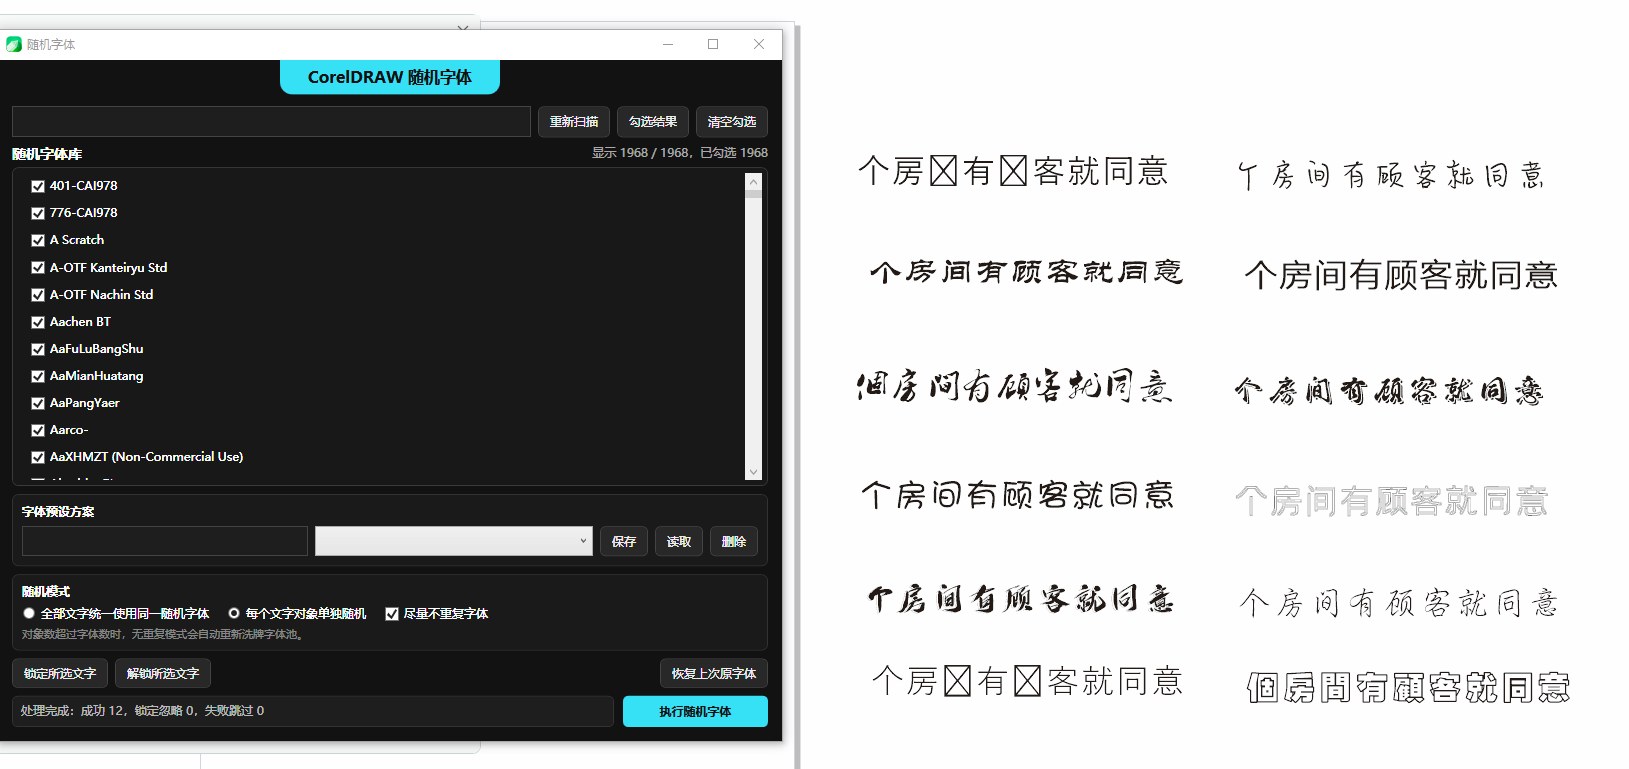Toggle the AaFuLuBangShu font checkbox
The image size is (1629, 769).
click(38, 349)
